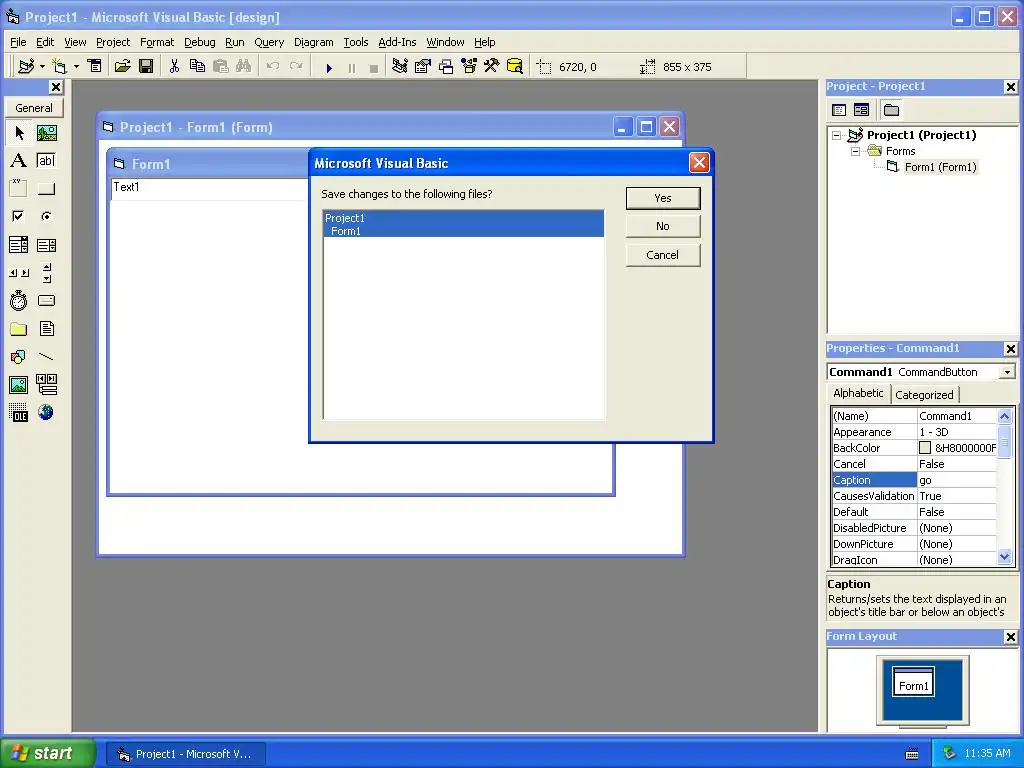Select the OptionButton control tool
This screenshot has height=768, width=1024.
click(46, 216)
